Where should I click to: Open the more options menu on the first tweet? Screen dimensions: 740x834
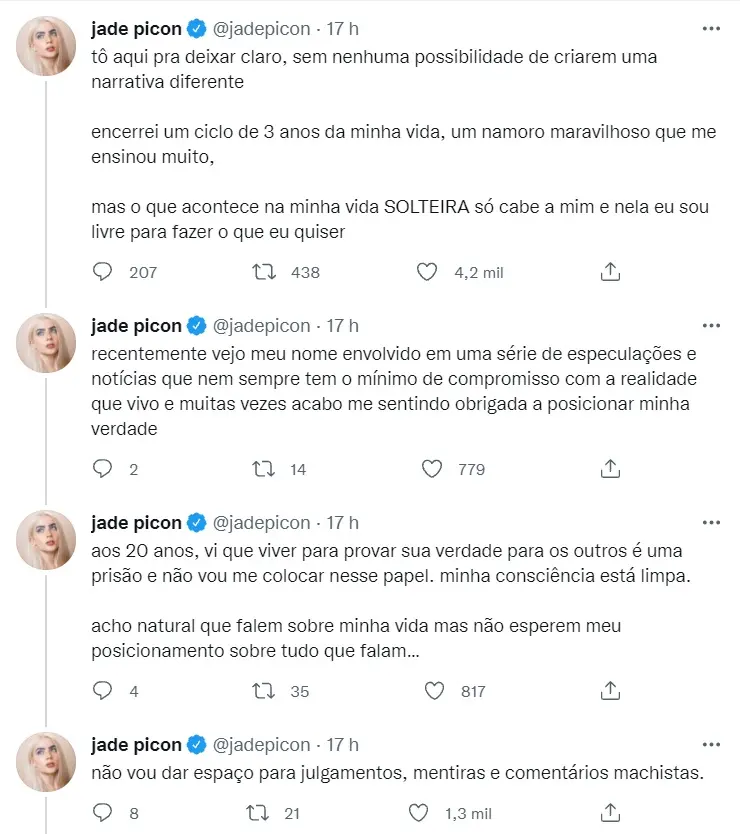point(710,29)
